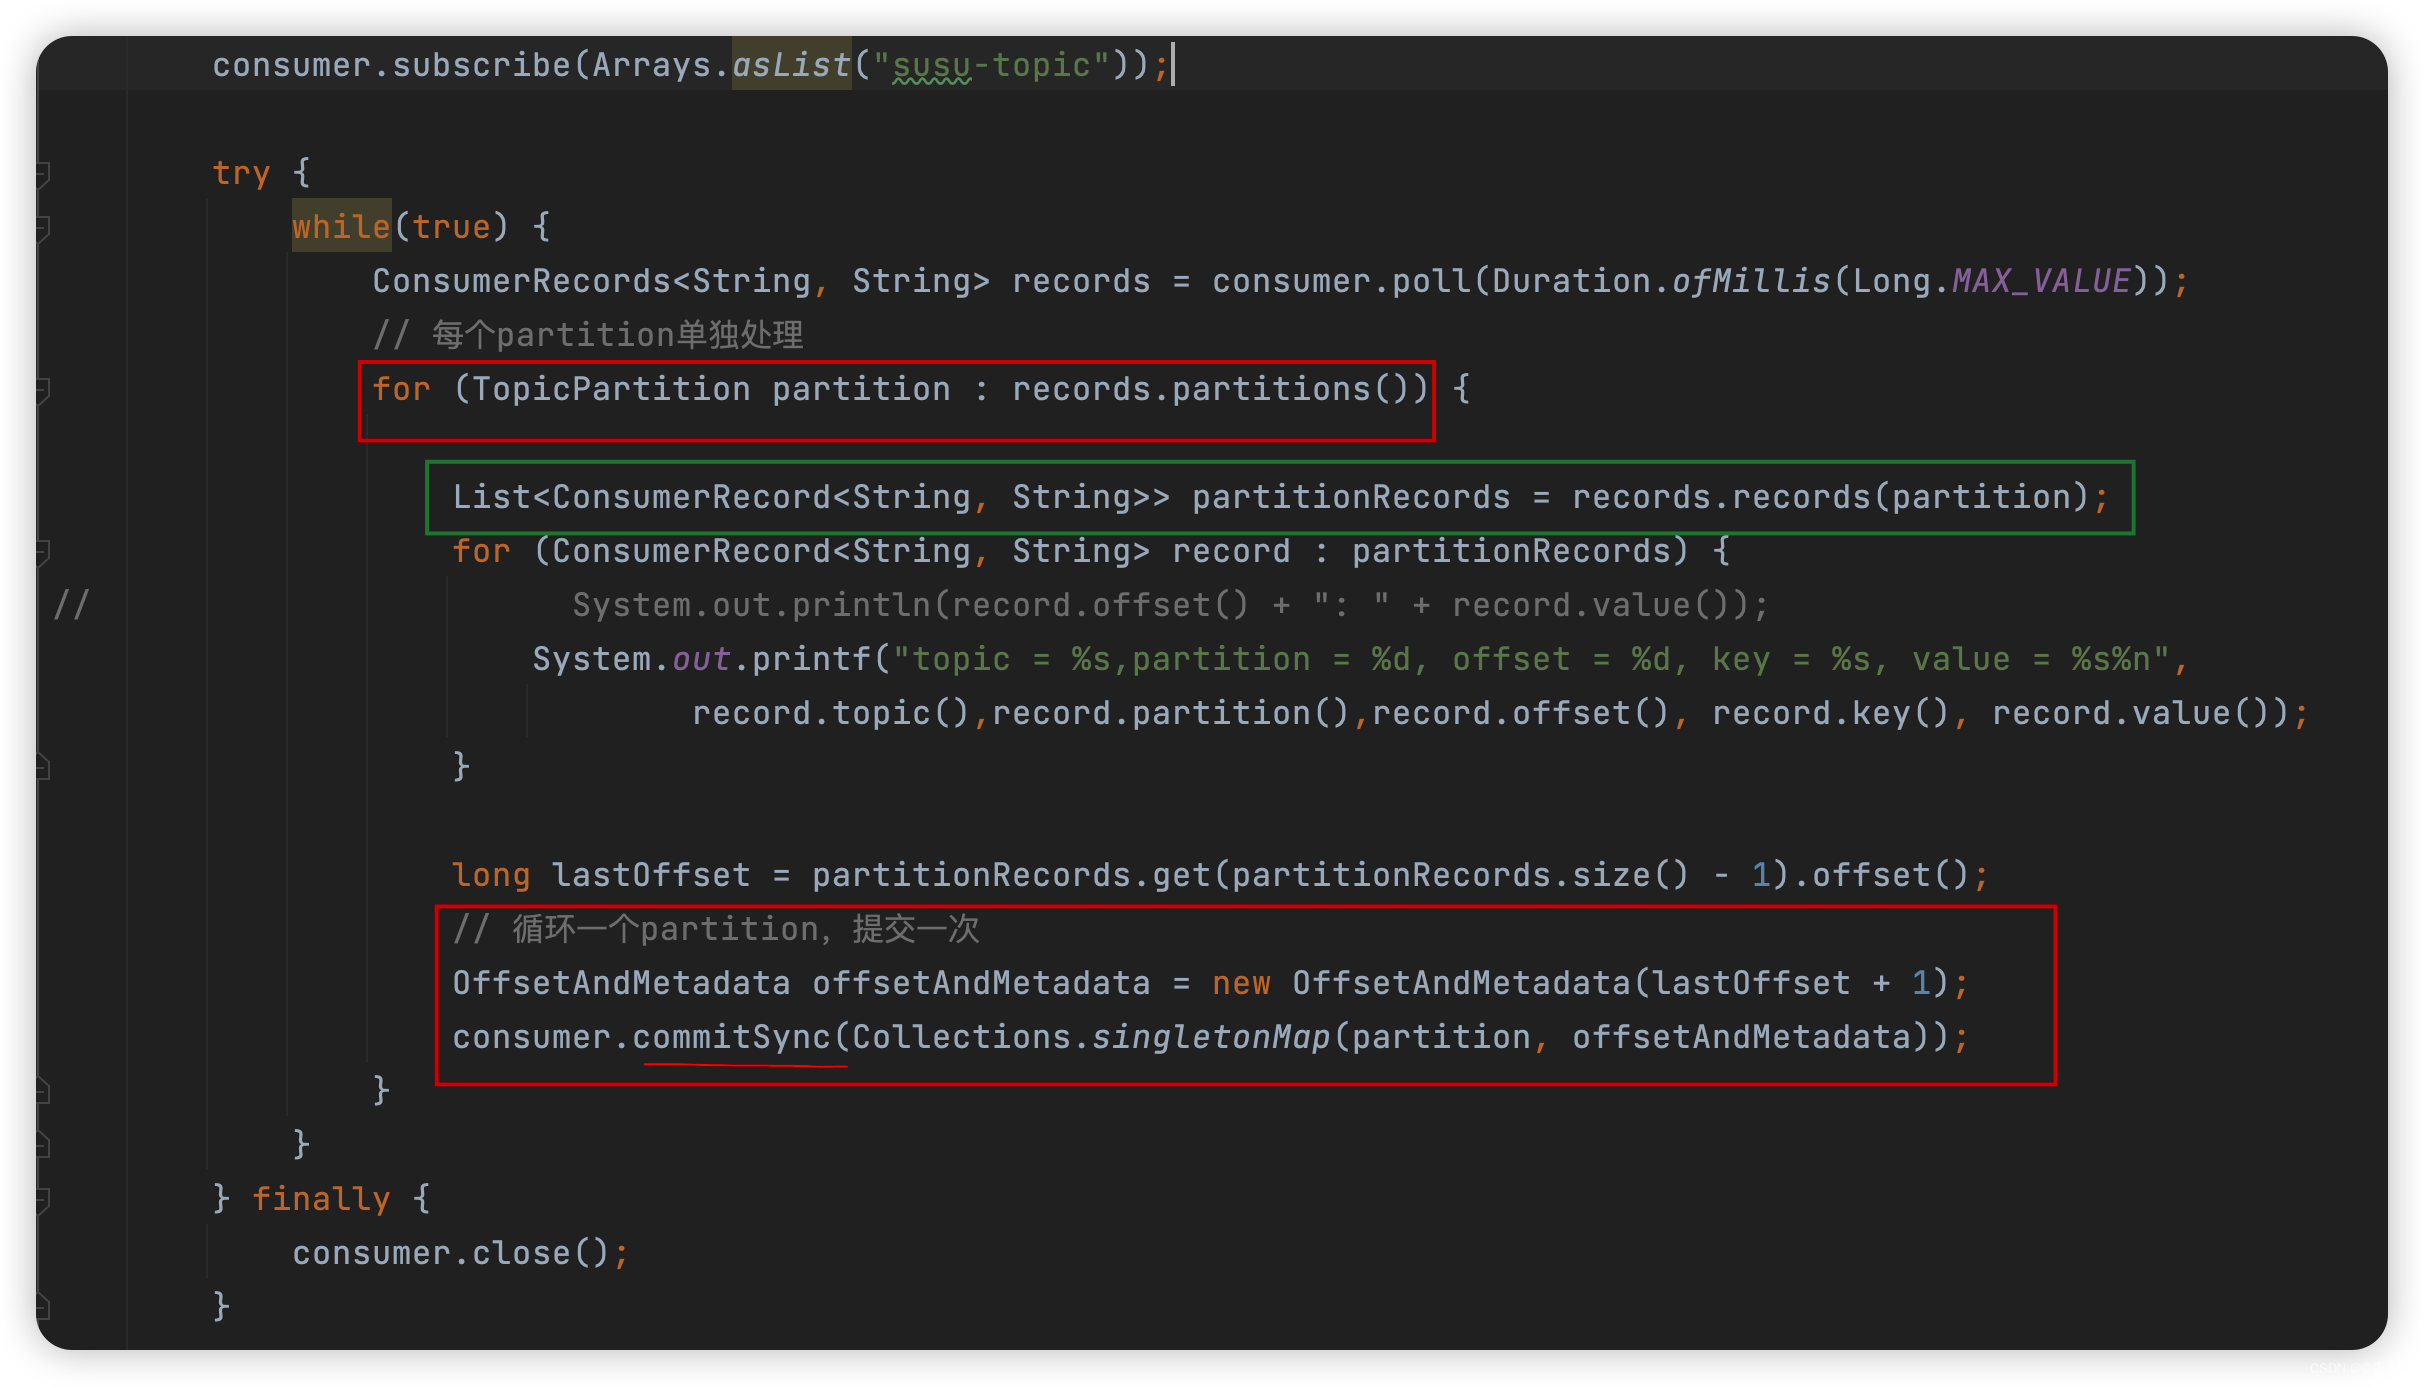Click the finally keyword

point(321,1200)
